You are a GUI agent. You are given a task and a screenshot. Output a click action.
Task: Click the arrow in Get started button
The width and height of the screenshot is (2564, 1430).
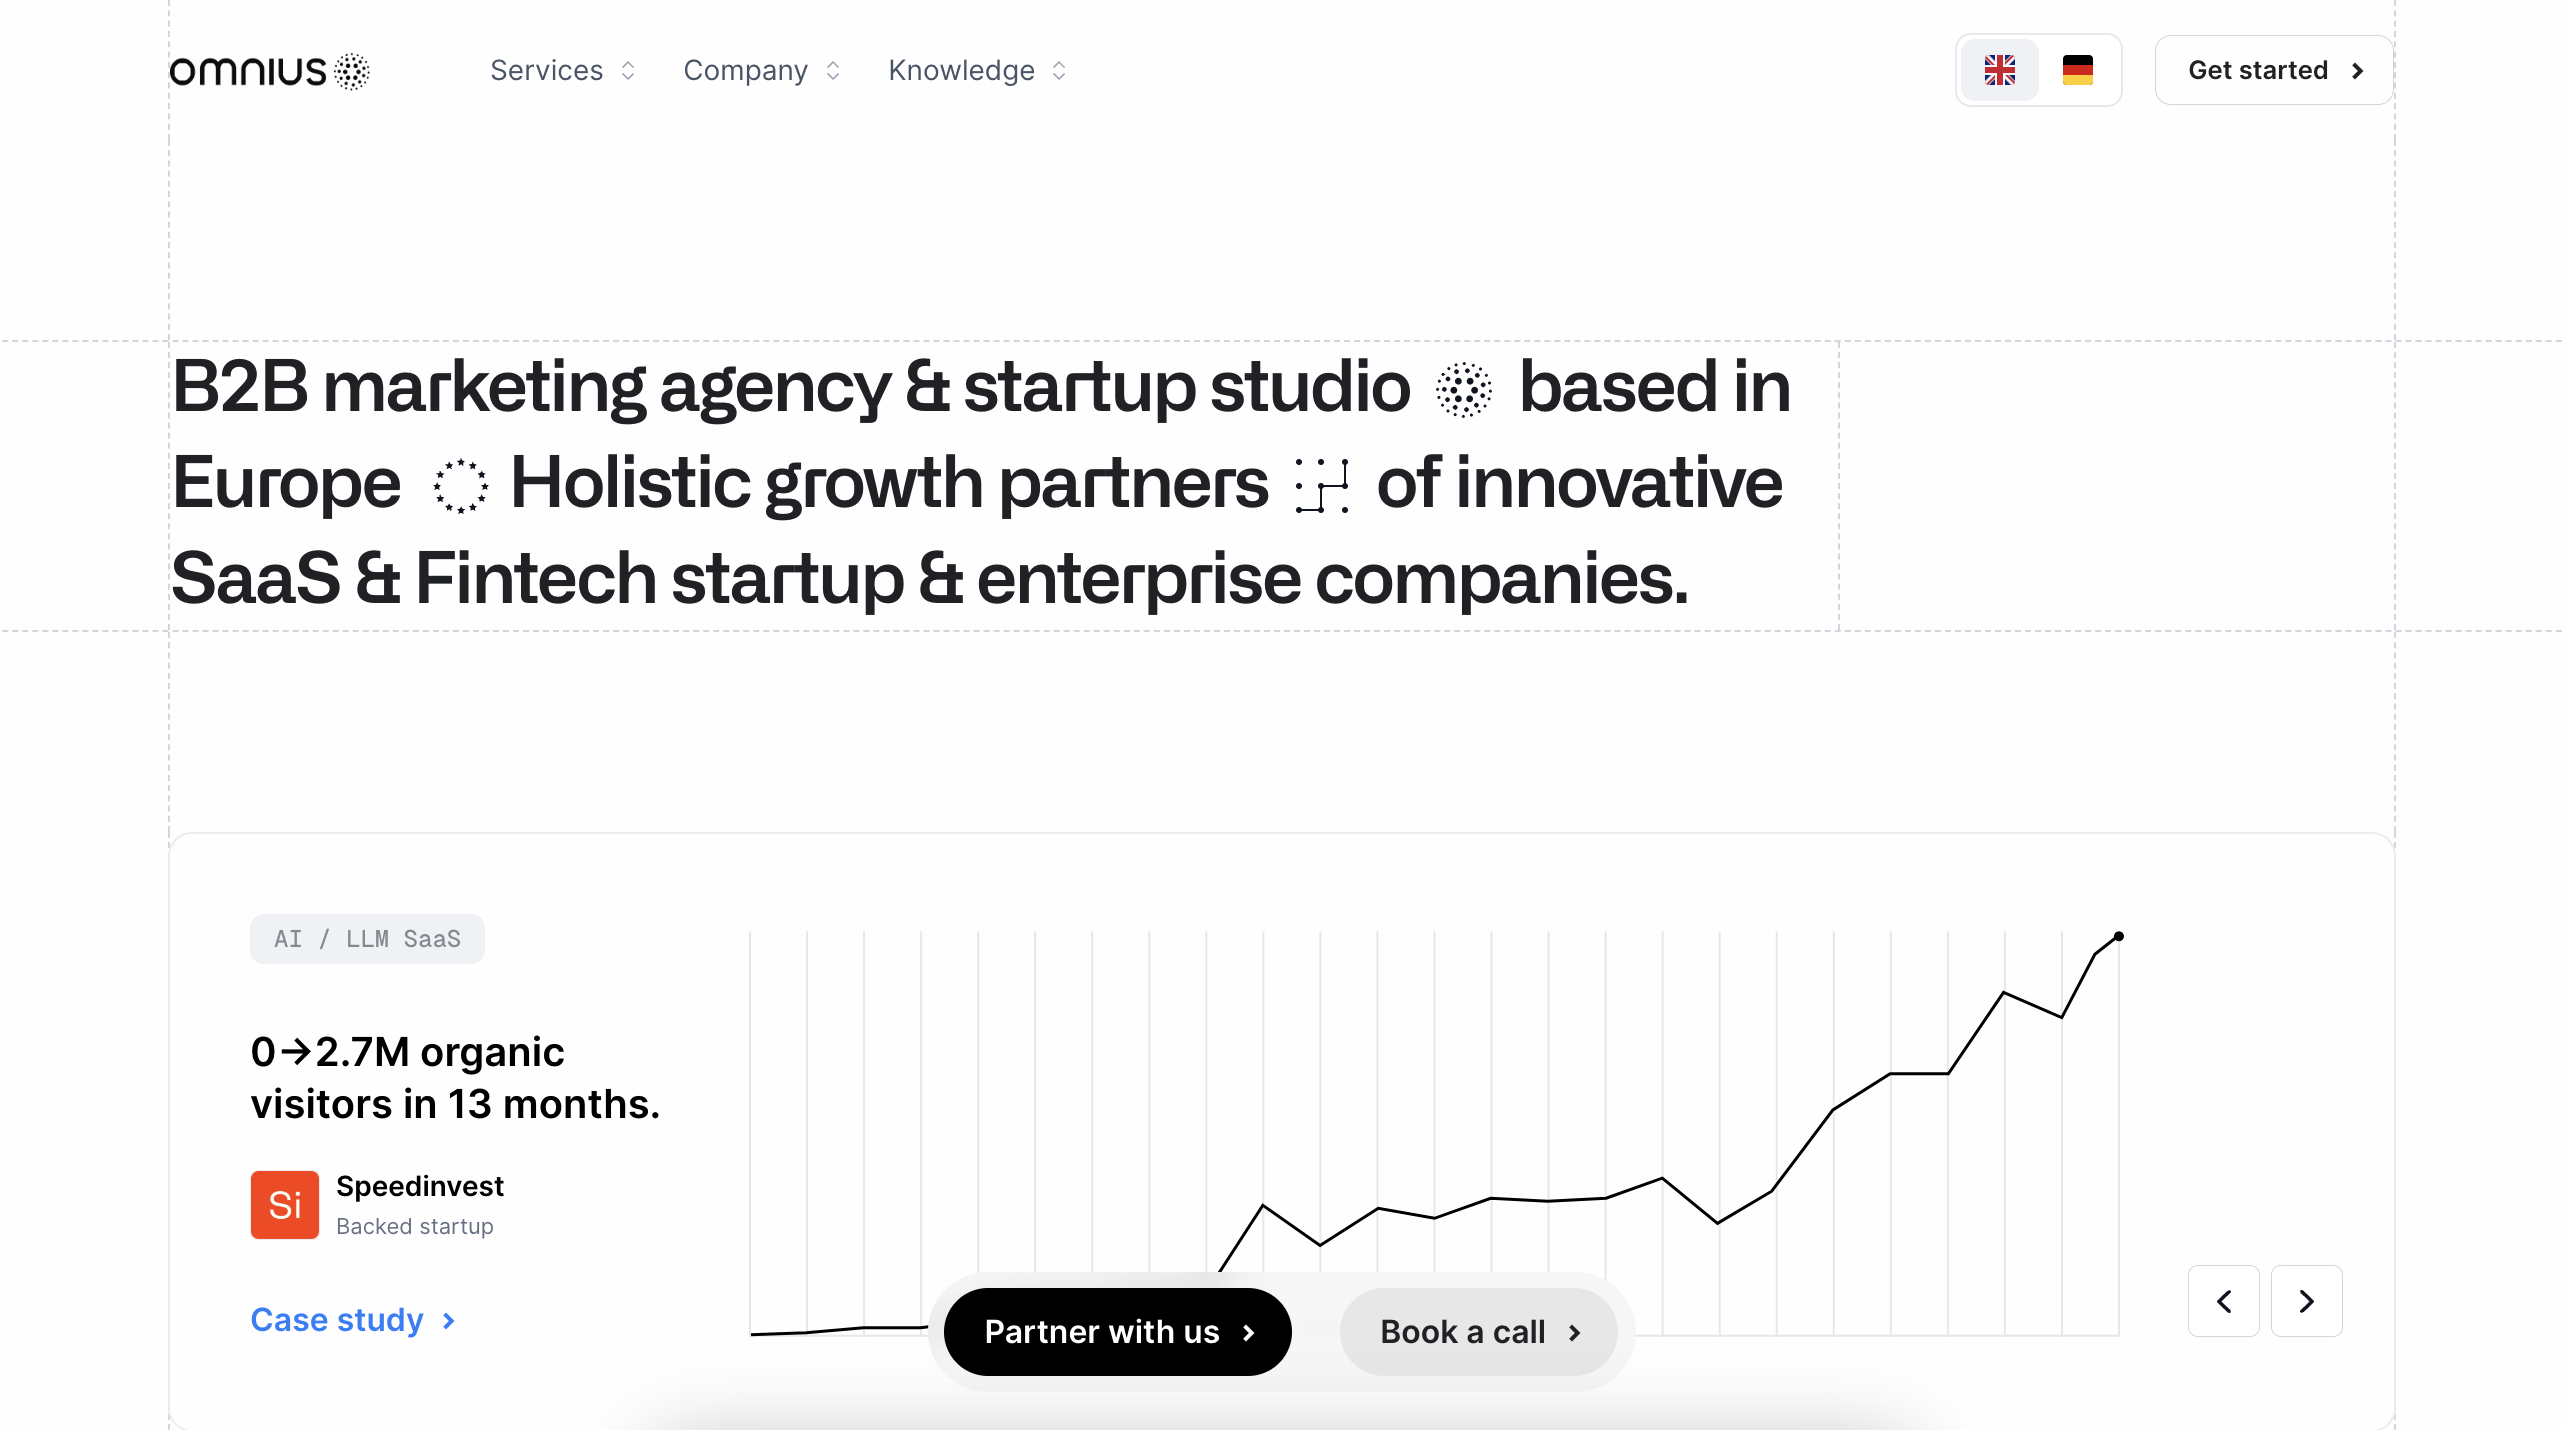tap(2357, 71)
